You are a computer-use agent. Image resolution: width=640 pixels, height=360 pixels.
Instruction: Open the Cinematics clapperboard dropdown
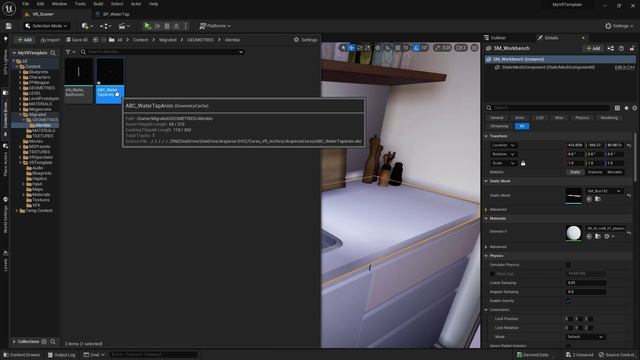pos(124,26)
